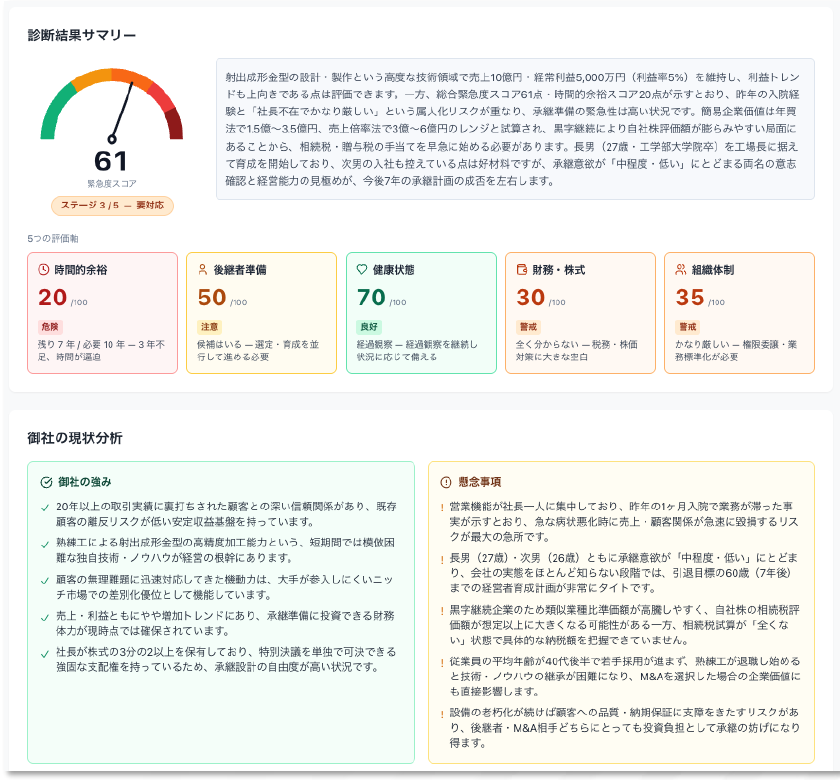Click the score 70 on the 健康状態 card
The image size is (840, 780).
tap(371, 297)
